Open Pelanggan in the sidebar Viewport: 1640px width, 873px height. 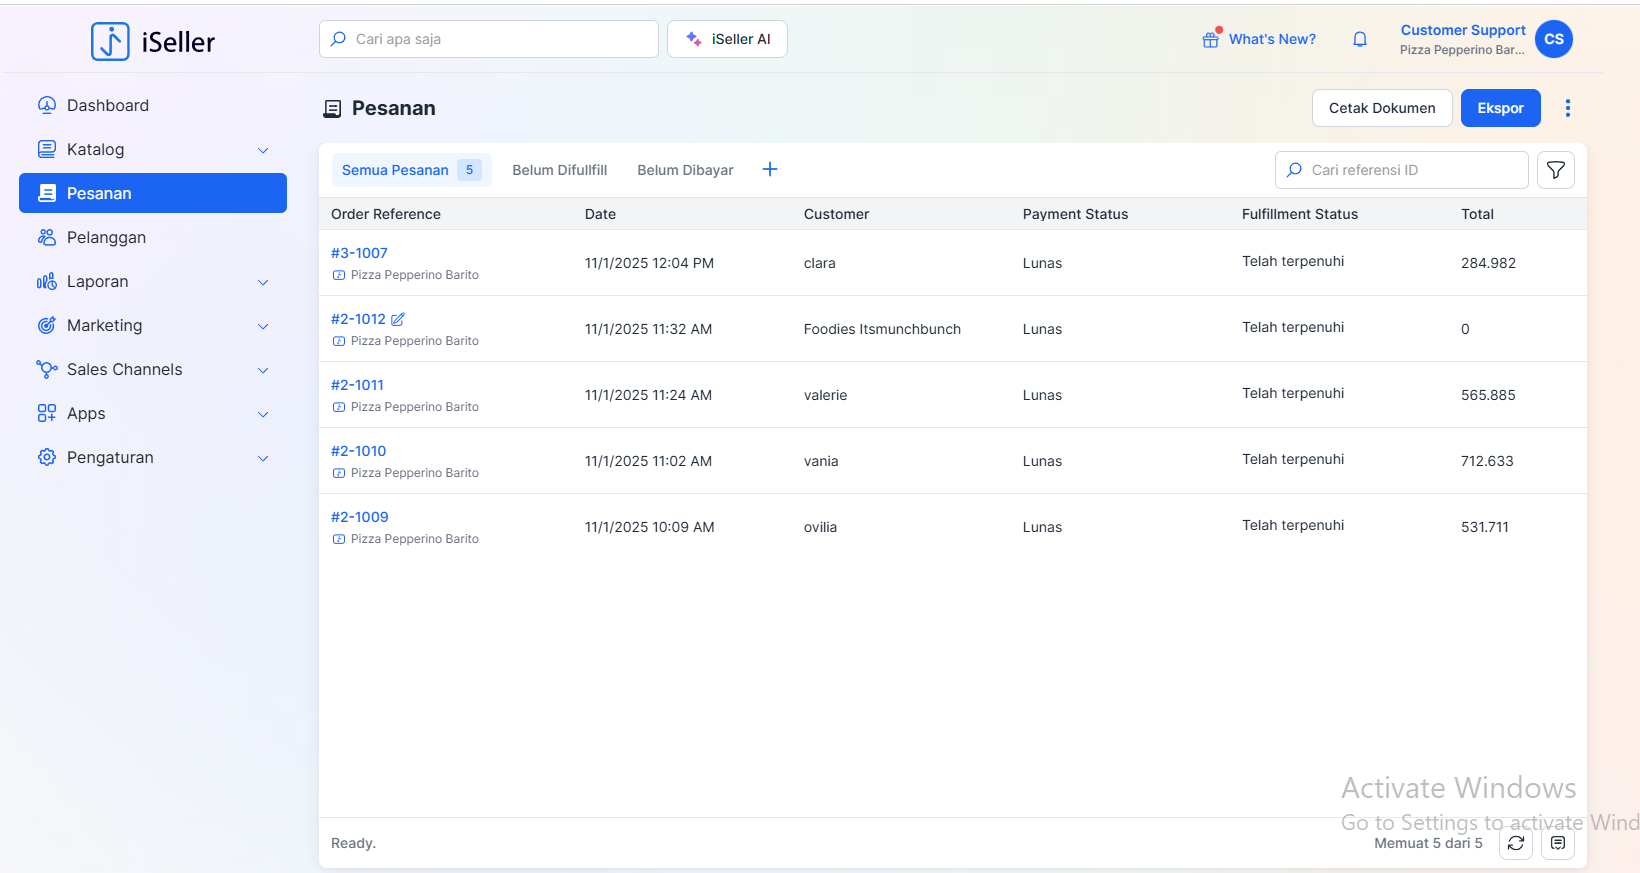coord(106,238)
